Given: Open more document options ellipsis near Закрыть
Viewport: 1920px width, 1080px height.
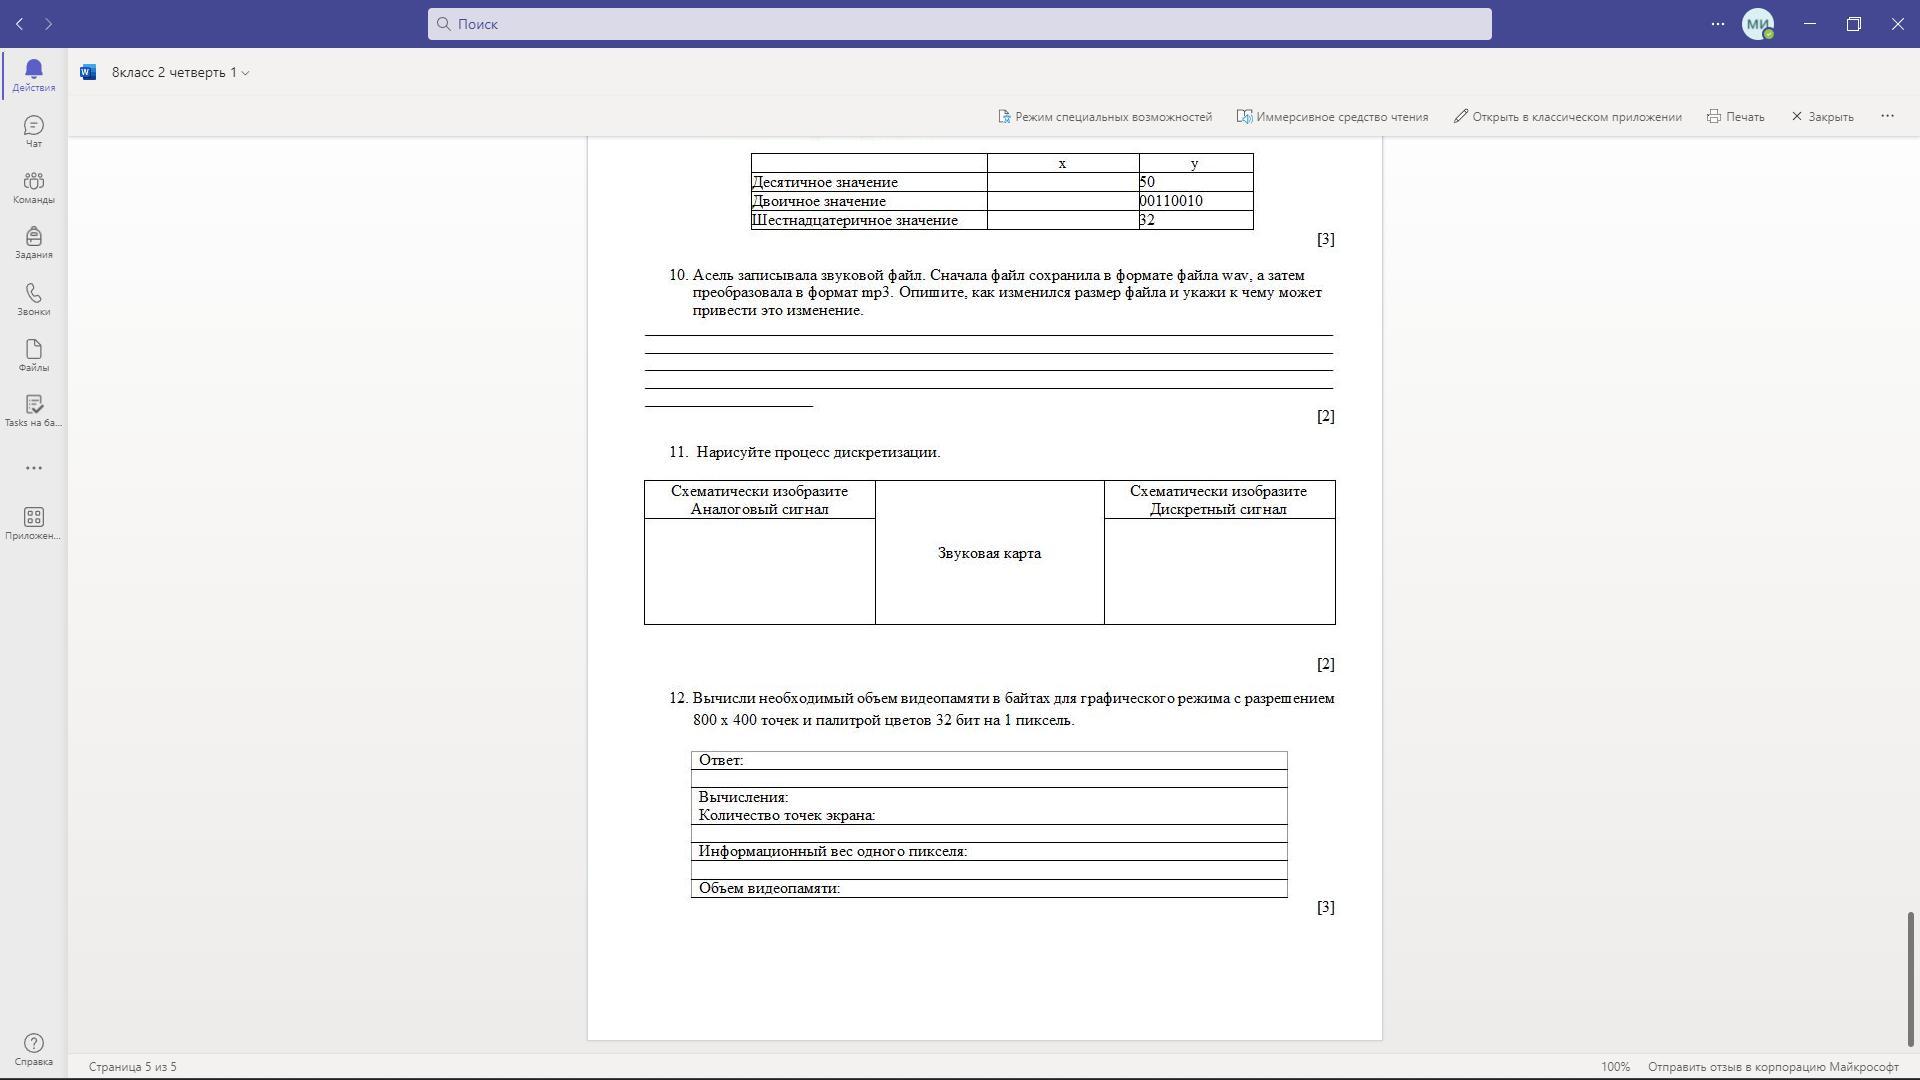Looking at the screenshot, I should (1887, 116).
